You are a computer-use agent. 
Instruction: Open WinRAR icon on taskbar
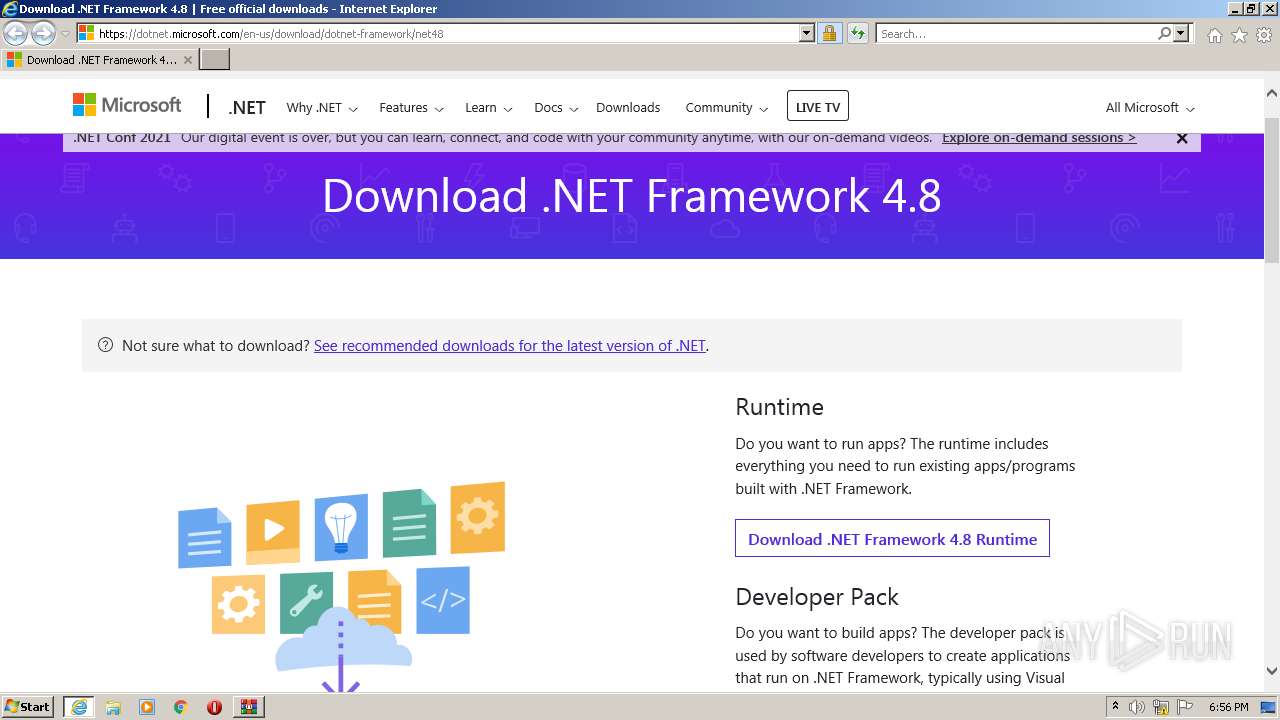click(248, 707)
